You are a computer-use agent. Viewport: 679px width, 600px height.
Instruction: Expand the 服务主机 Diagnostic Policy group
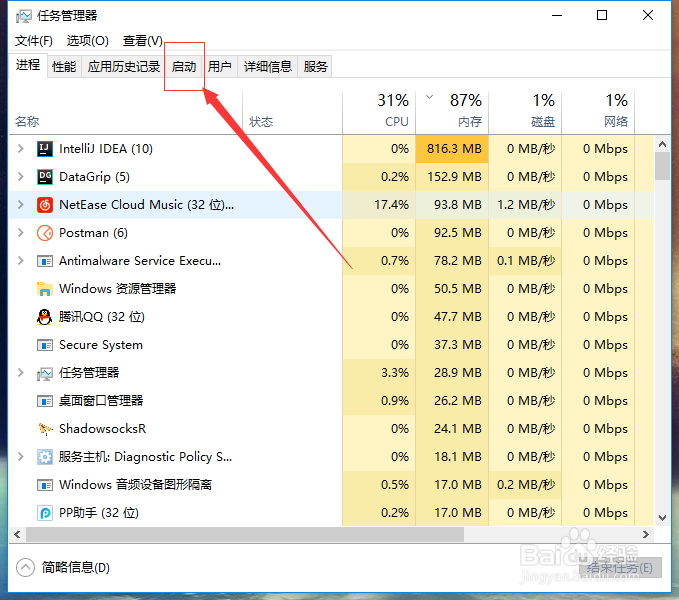(20, 457)
